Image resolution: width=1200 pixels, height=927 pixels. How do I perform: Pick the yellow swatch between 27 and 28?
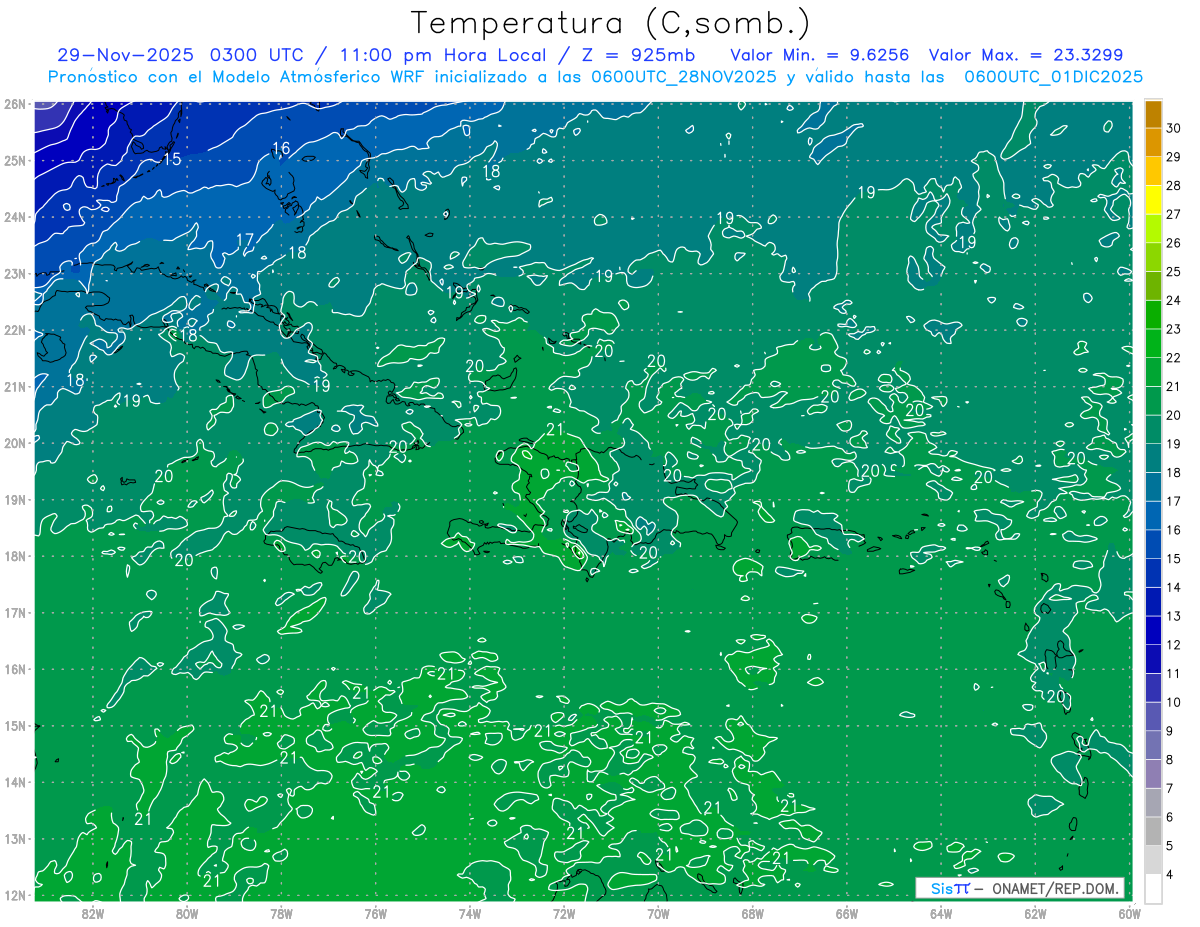coord(1153,199)
